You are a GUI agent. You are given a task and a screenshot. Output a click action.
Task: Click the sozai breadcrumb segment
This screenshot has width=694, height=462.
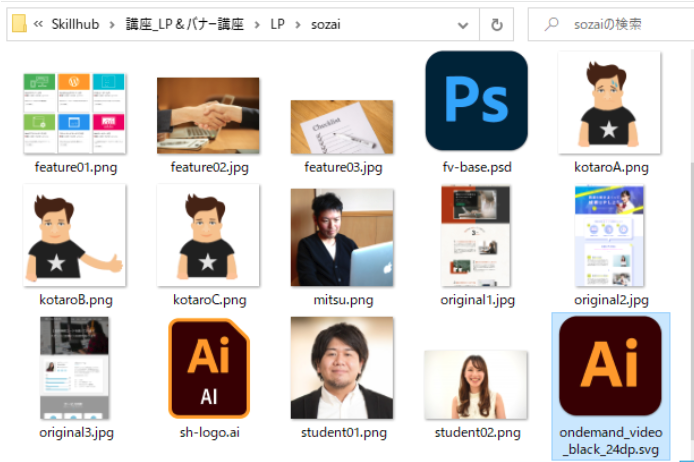(326, 24)
